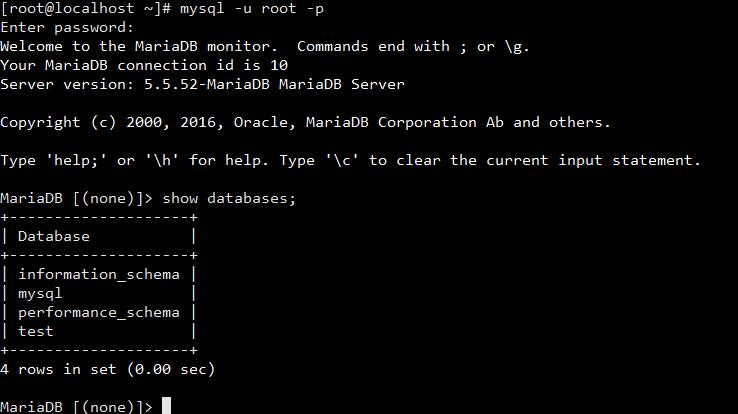This screenshot has height=414, width=738.
Task: Click the "show databases;" command text
Action: pos(229,198)
